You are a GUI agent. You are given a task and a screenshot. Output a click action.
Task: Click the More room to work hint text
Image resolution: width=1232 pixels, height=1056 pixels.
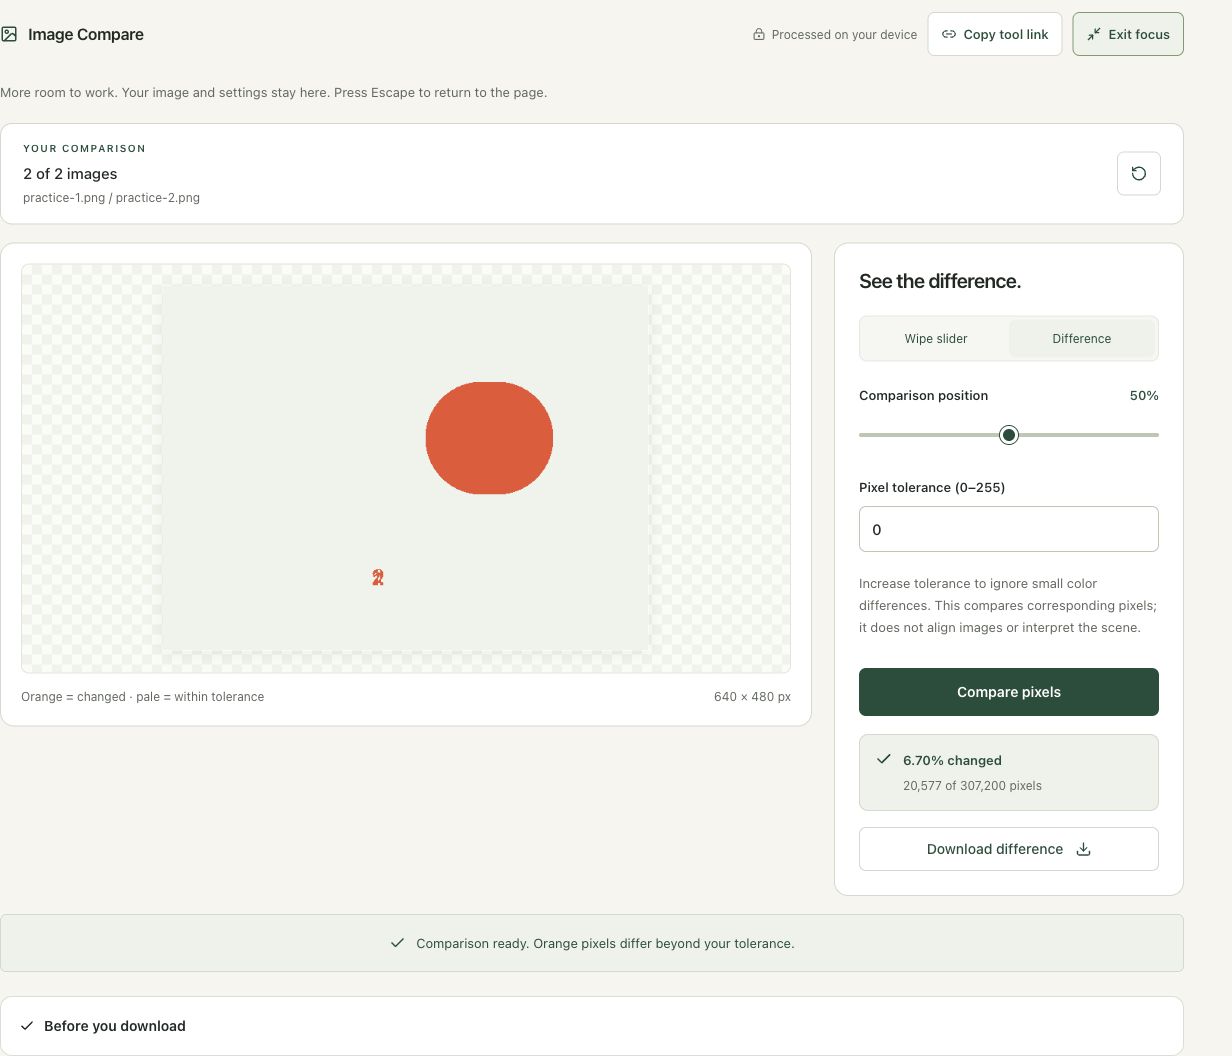tap(273, 92)
